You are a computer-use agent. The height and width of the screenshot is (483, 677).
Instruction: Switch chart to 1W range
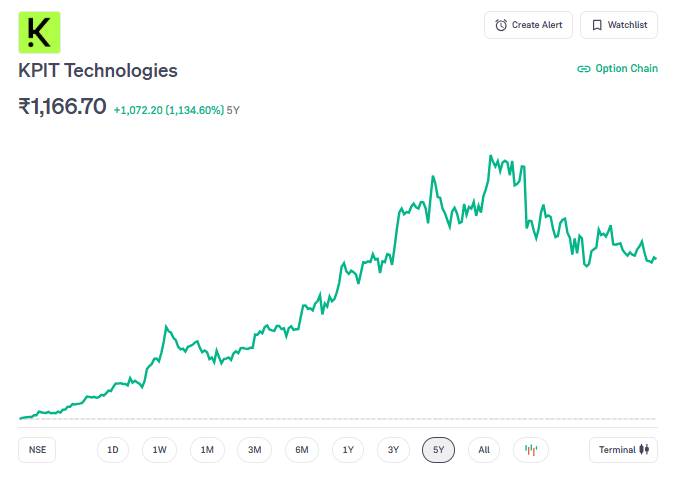pyautogui.click(x=160, y=450)
